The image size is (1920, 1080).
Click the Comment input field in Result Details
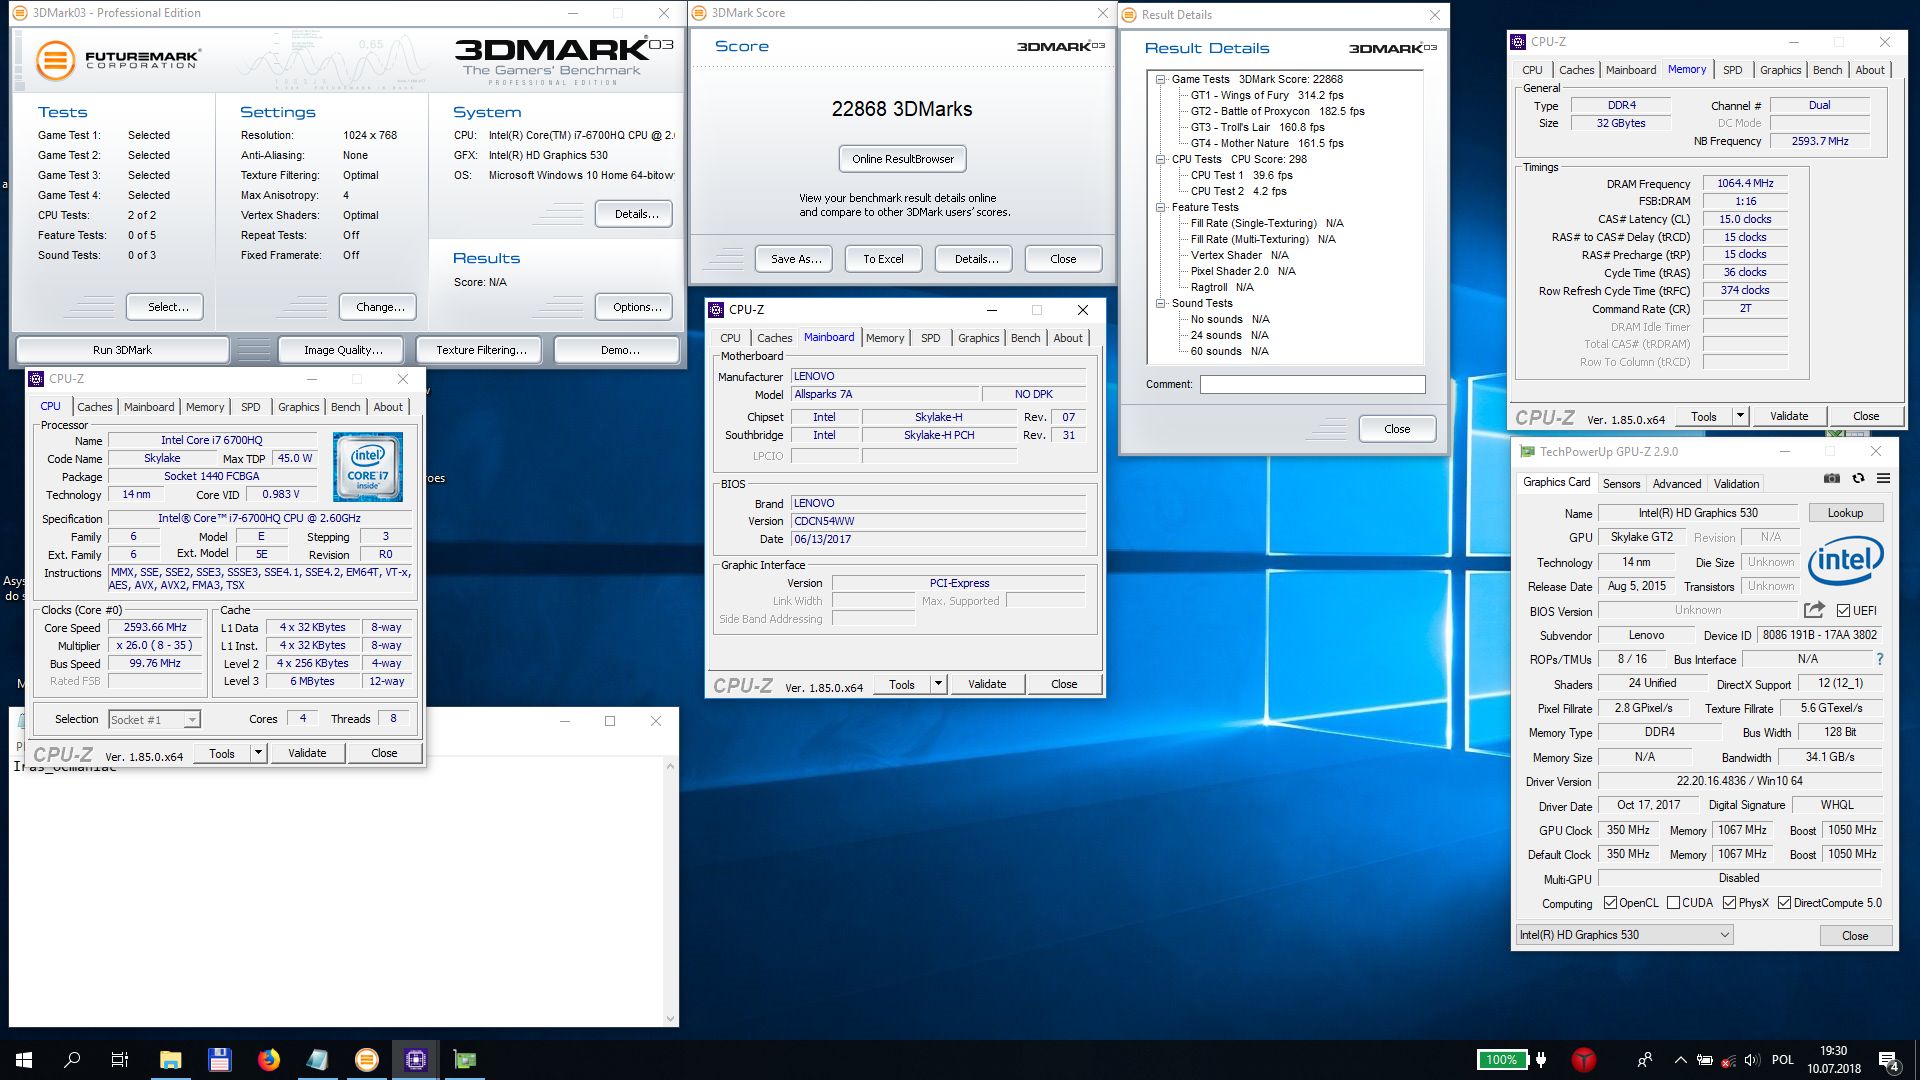click(x=1312, y=384)
